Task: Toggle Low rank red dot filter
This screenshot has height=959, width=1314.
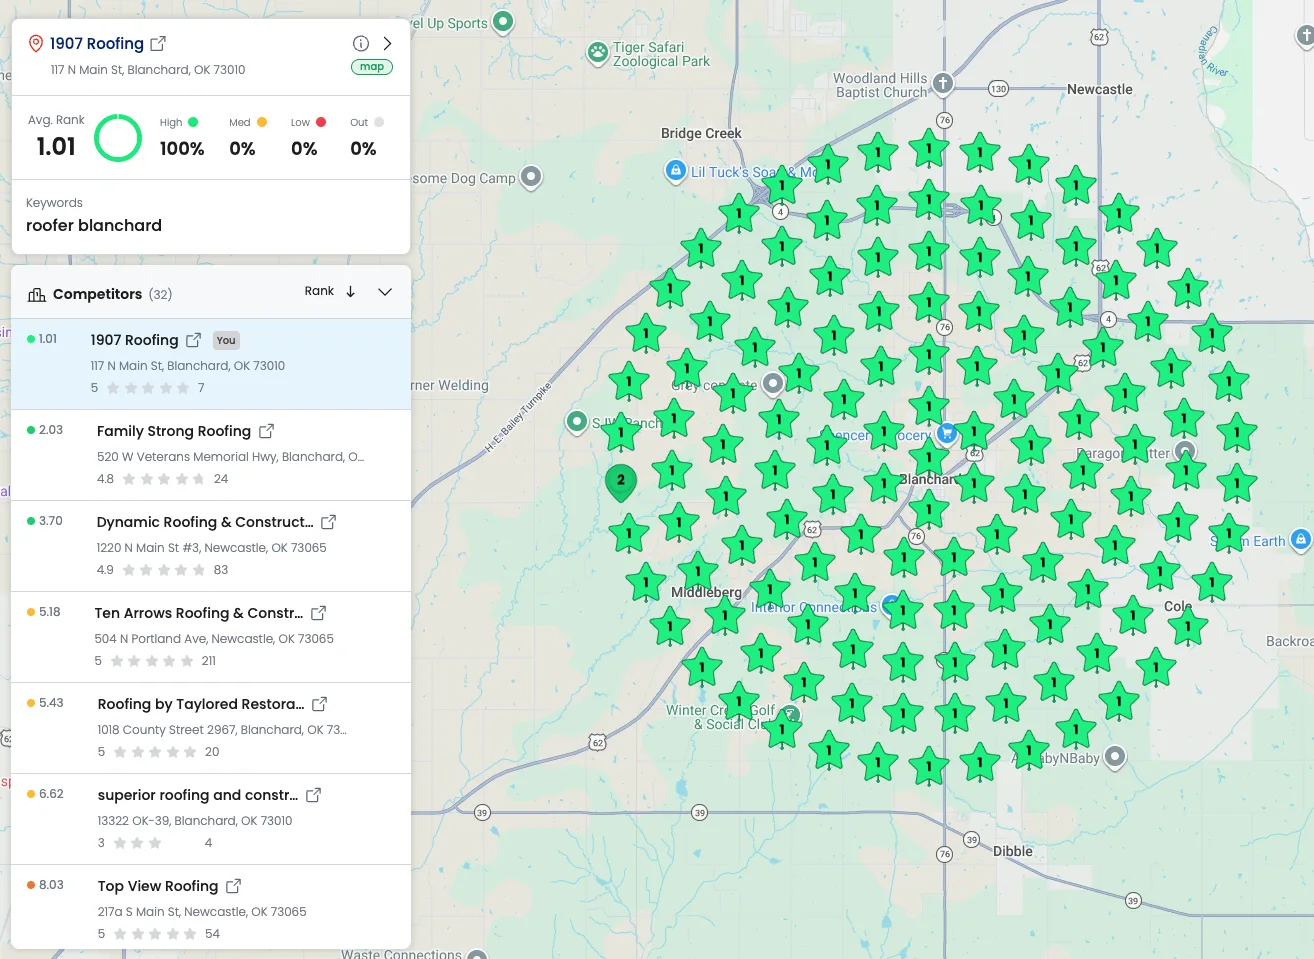Action: [x=321, y=122]
